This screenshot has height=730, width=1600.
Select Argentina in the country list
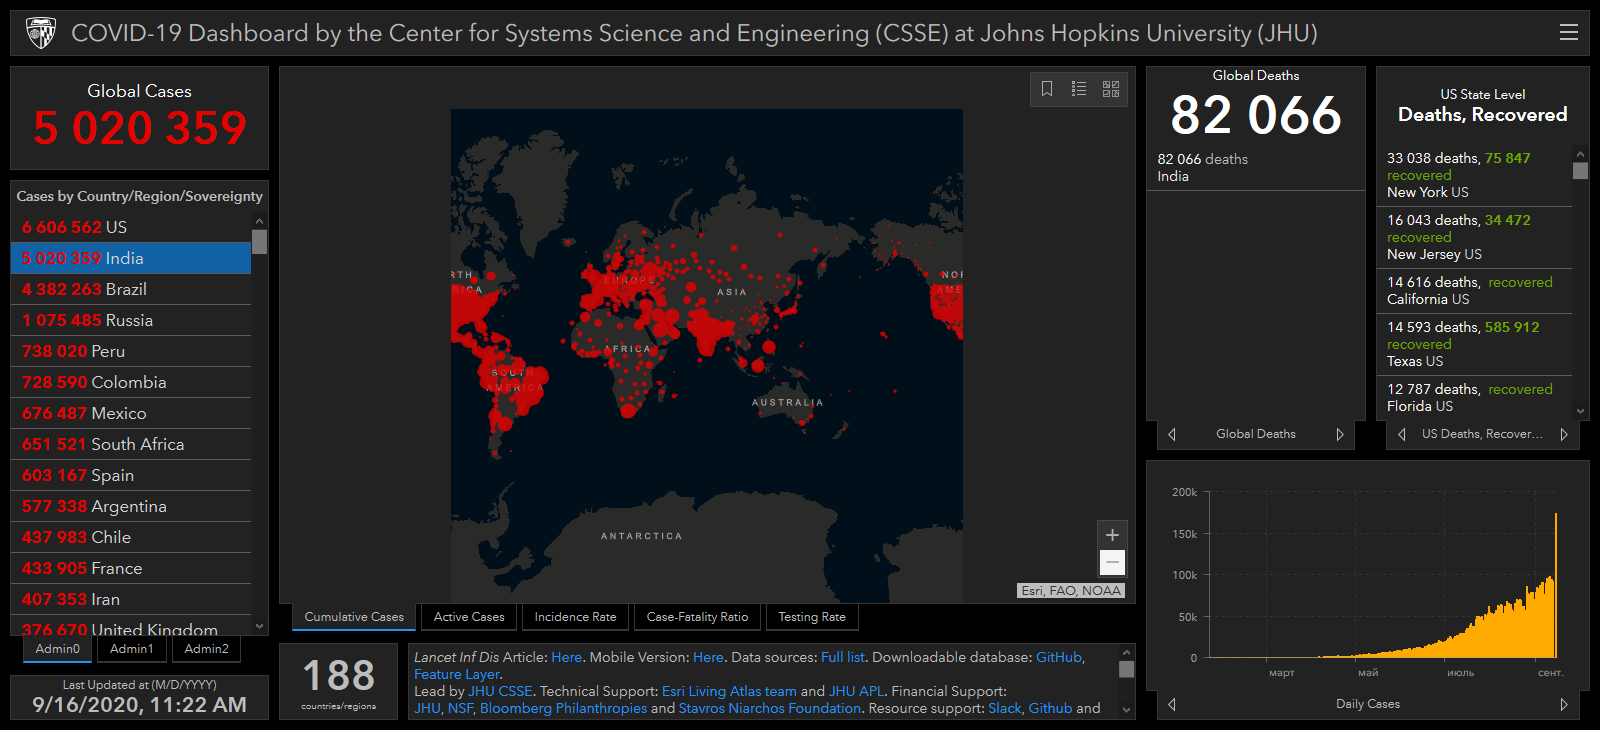tap(131, 506)
